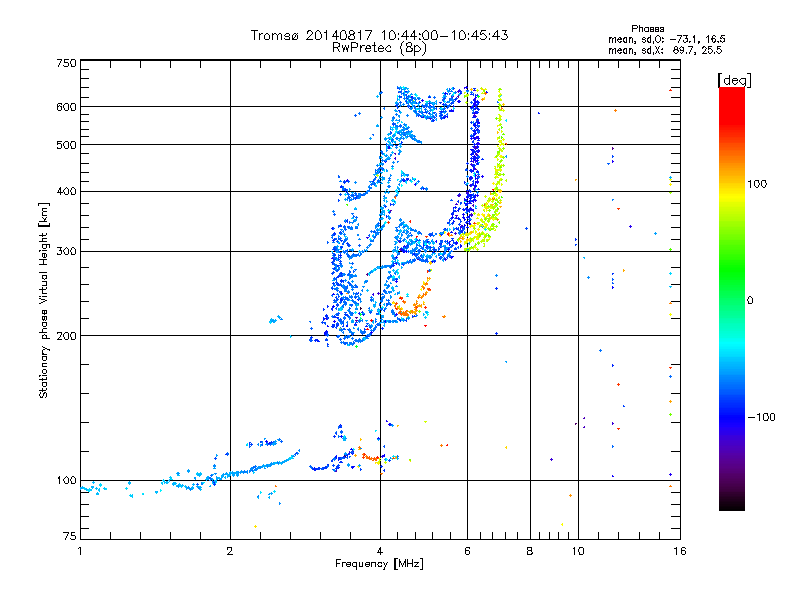Click the 'Stationary phase Virtual Height [km]' axis title
The image size is (800, 600).
click(x=44, y=301)
